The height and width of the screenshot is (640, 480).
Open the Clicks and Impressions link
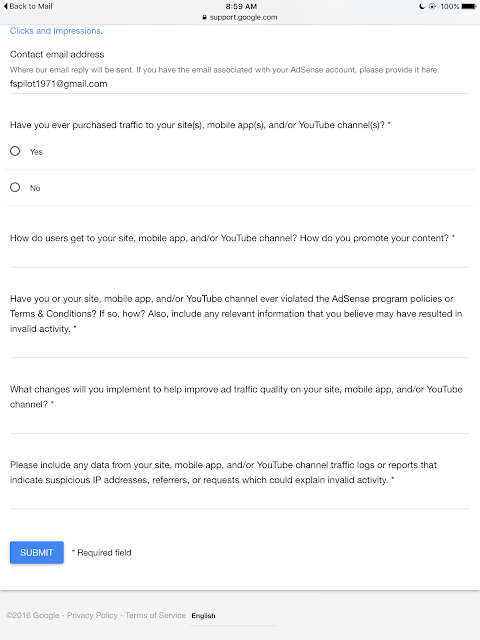pos(56,31)
